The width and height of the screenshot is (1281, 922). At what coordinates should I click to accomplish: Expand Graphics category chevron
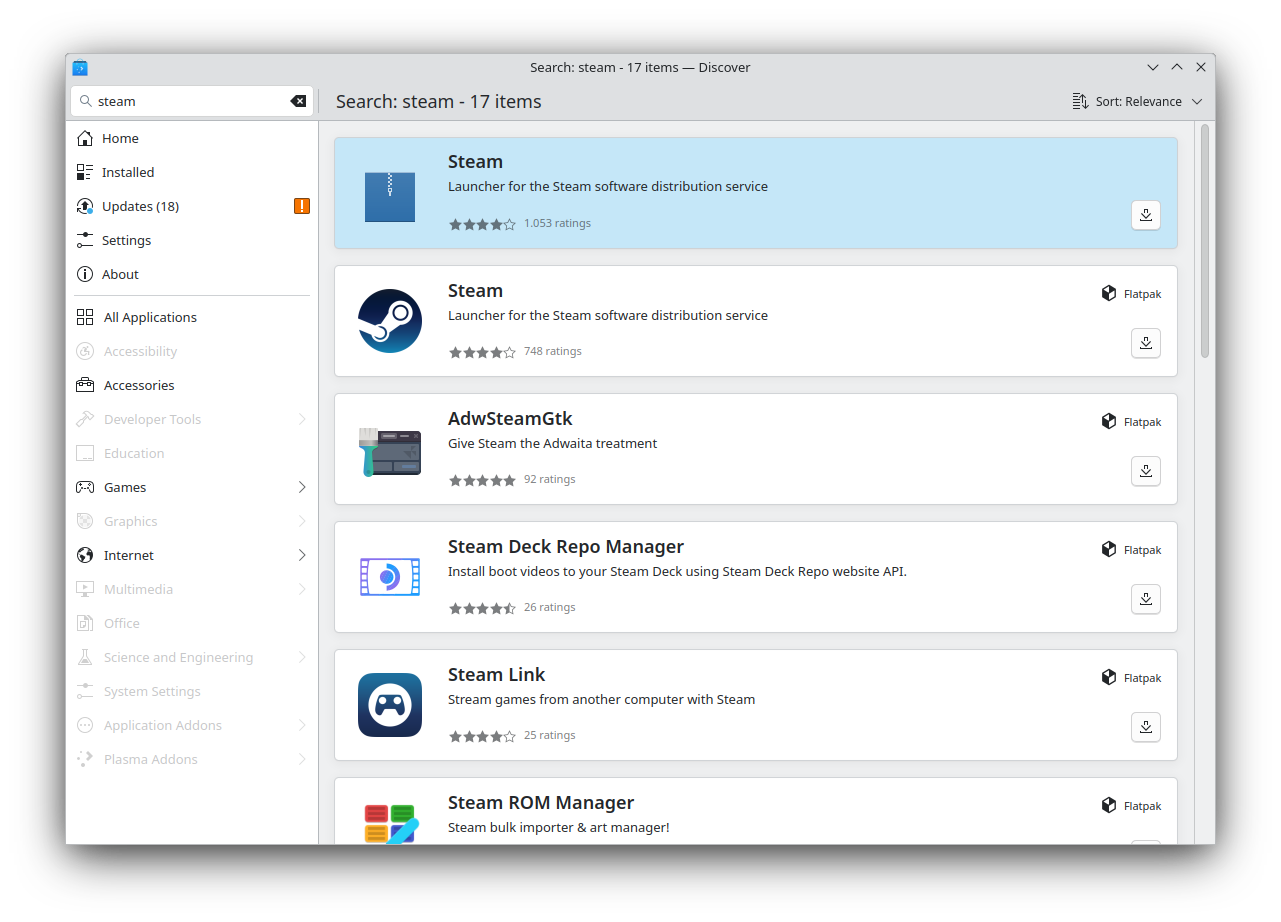pyautogui.click(x=302, y=521)
